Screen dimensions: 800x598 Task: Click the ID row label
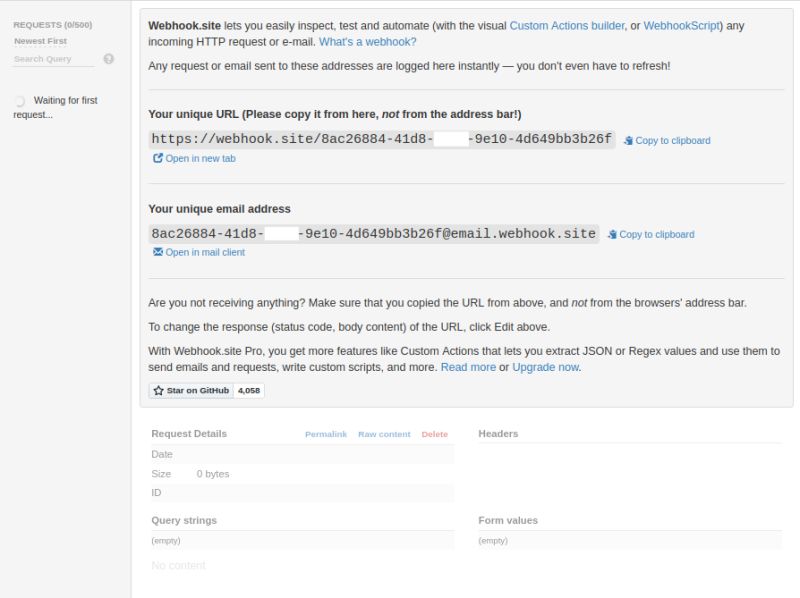pyautogui.click(x=156, y=493)
